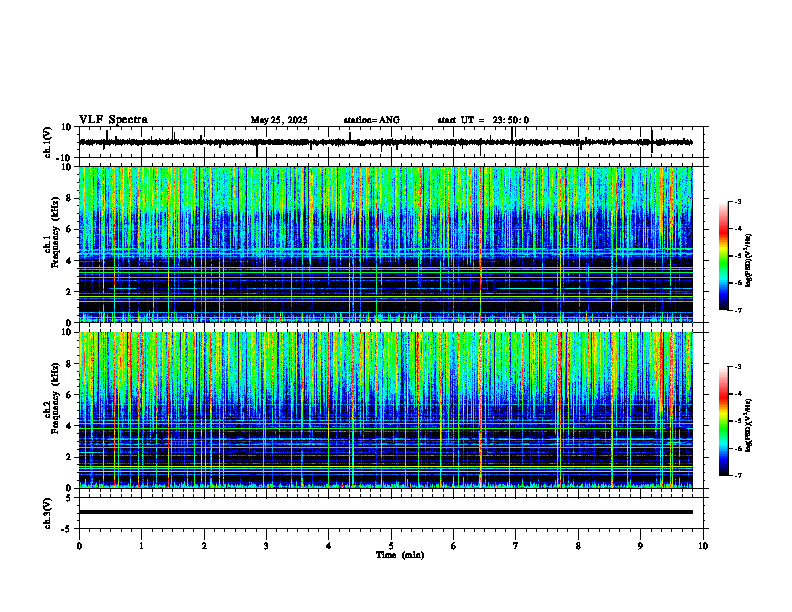This screenshot has width=792, height=612.
Task: Click time axis tick label "8"
Action: click(x=578, y=546)
